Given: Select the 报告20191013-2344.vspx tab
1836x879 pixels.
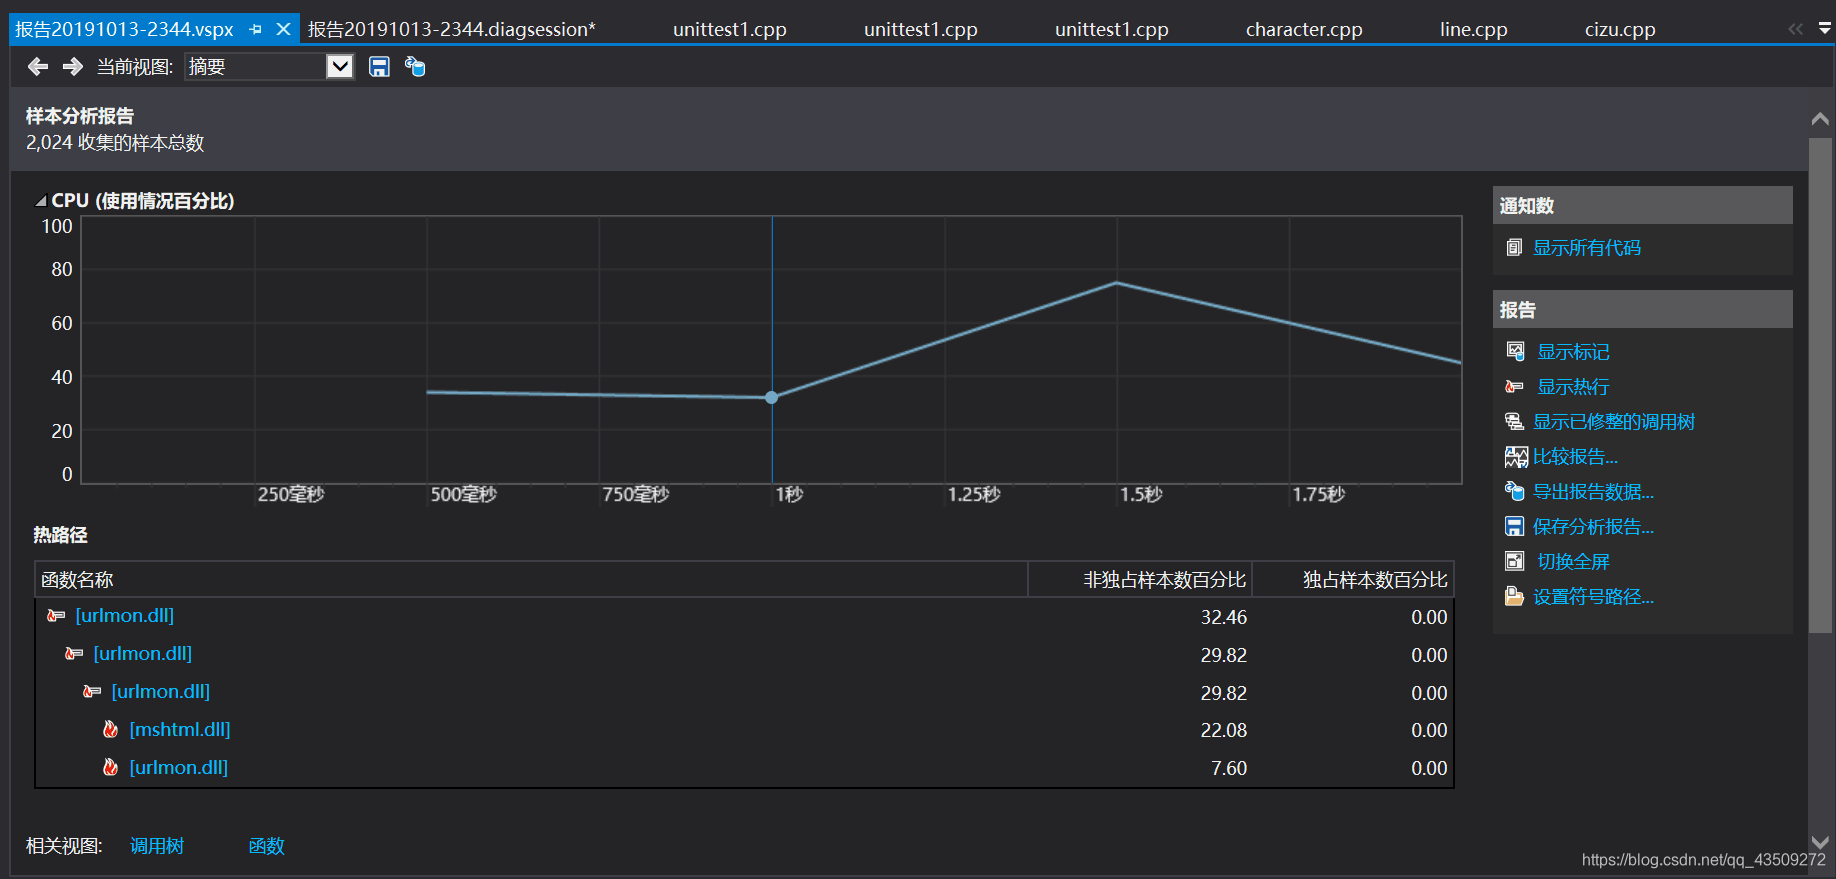Looking at the screenshot, I should tap(124, 29).
